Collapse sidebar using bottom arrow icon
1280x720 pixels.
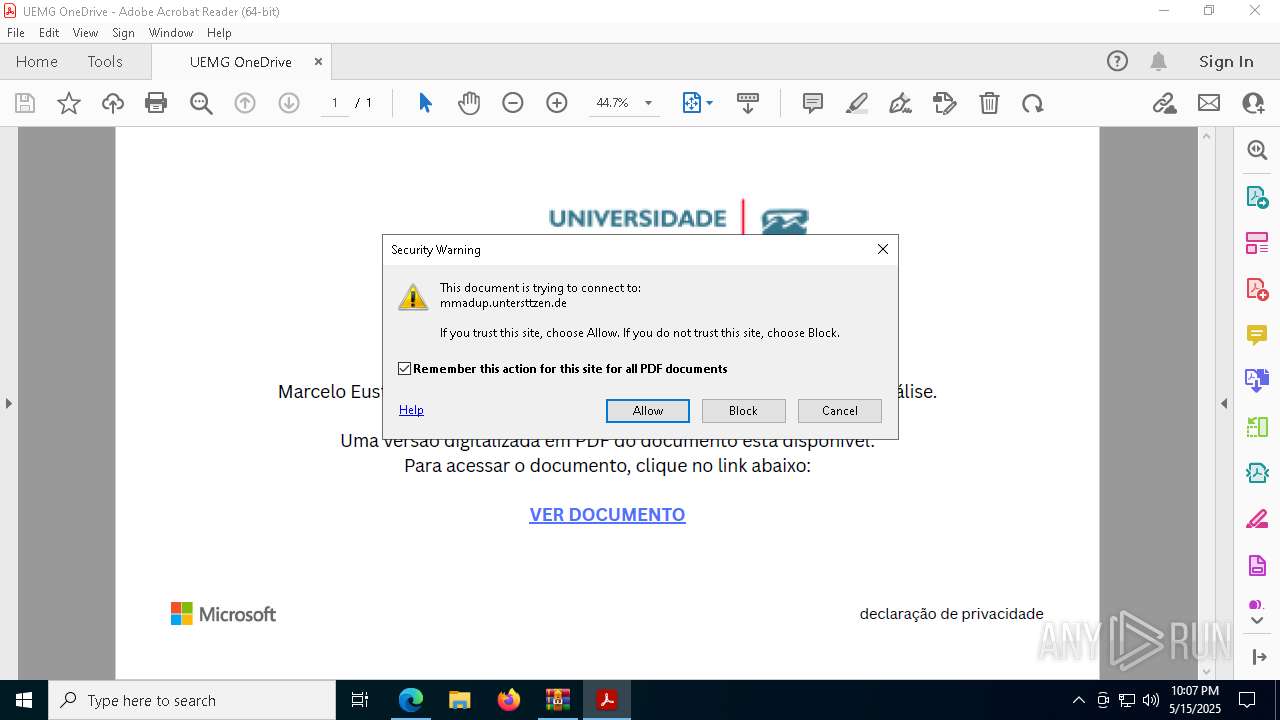tap(1257, 657)
